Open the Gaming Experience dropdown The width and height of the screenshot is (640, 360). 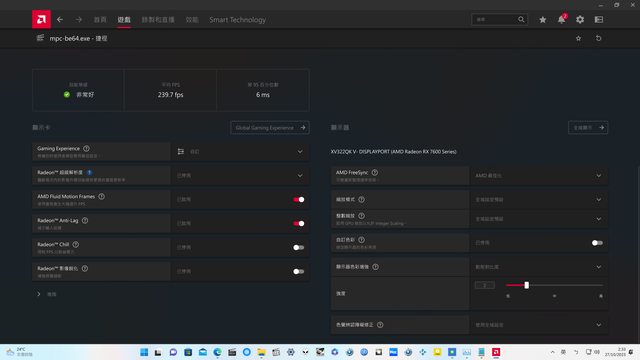240,151
